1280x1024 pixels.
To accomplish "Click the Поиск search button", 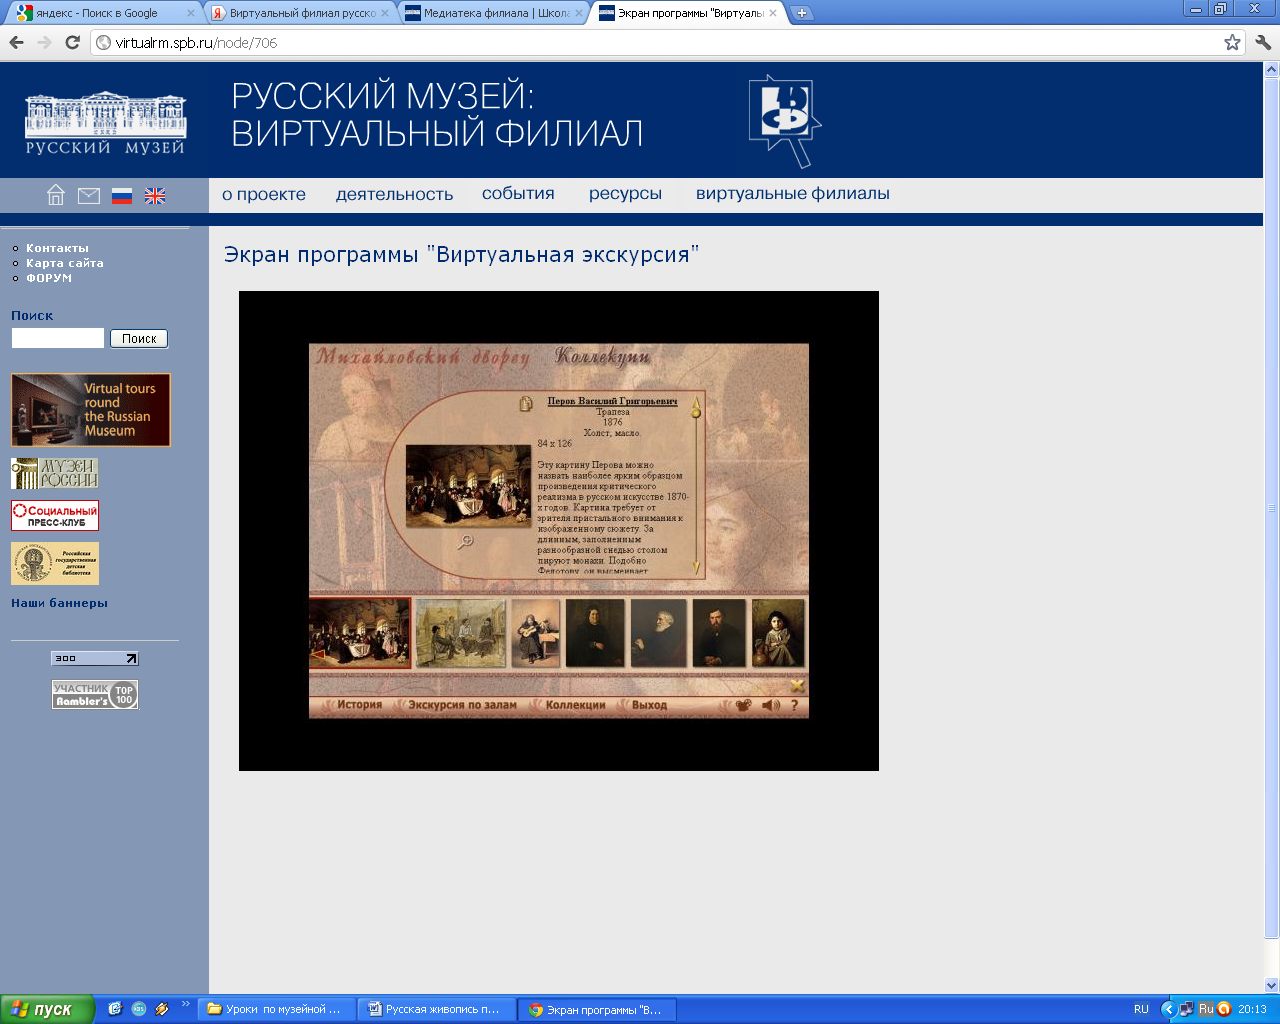I will tap(139, 338).
